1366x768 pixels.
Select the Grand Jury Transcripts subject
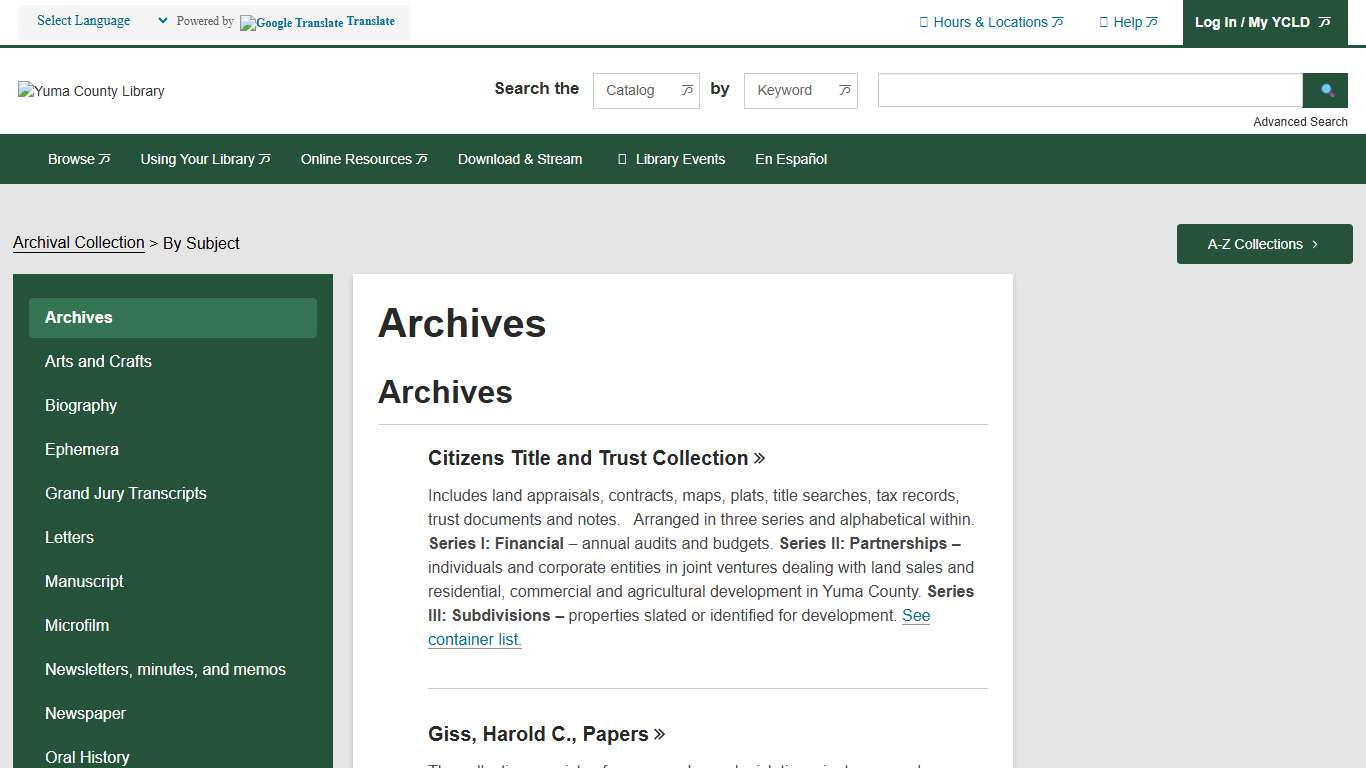(125, 493)
